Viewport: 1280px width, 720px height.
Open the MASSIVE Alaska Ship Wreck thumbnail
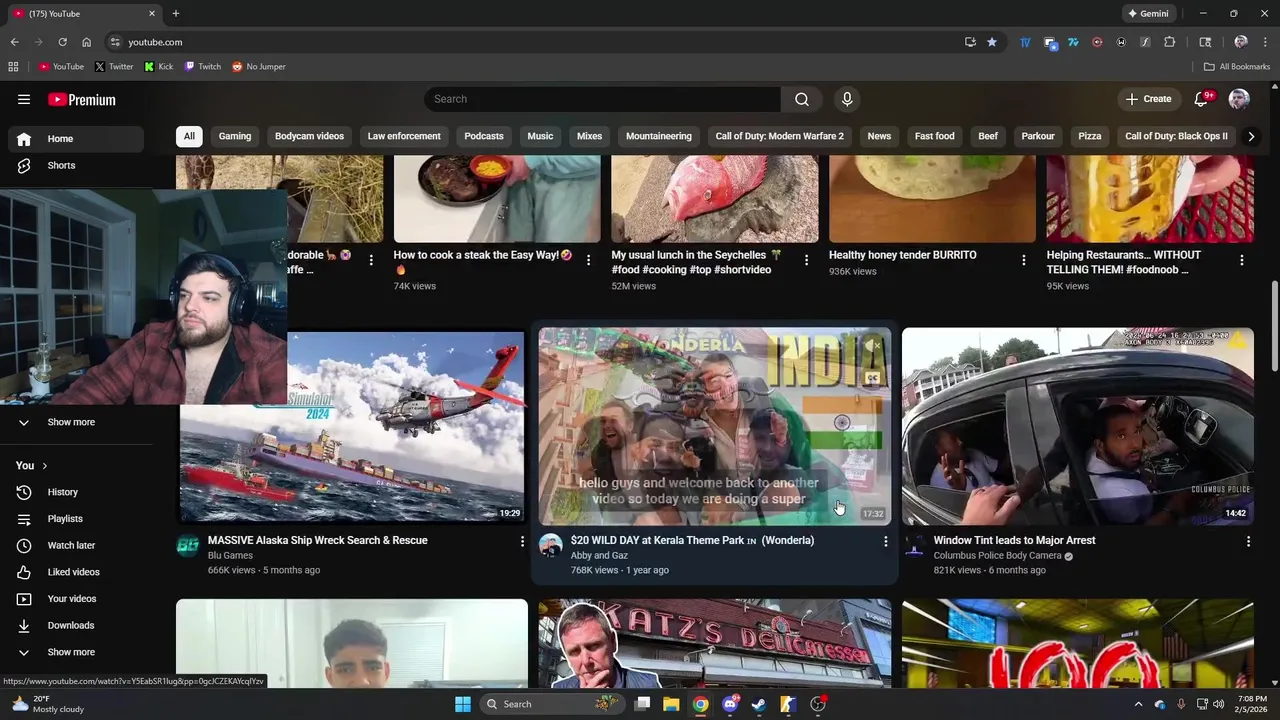click(352, 427)
